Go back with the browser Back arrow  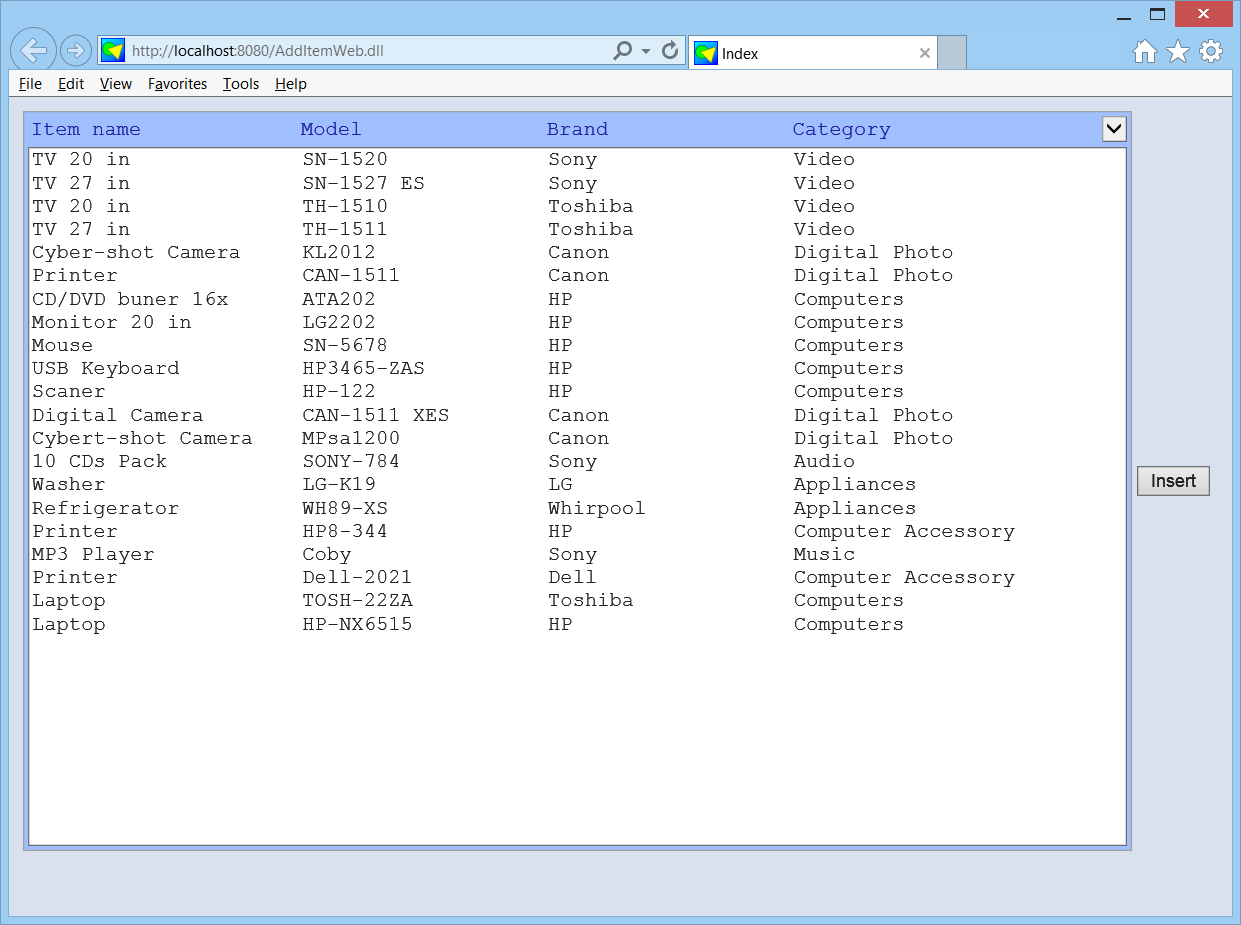(33, 50)
